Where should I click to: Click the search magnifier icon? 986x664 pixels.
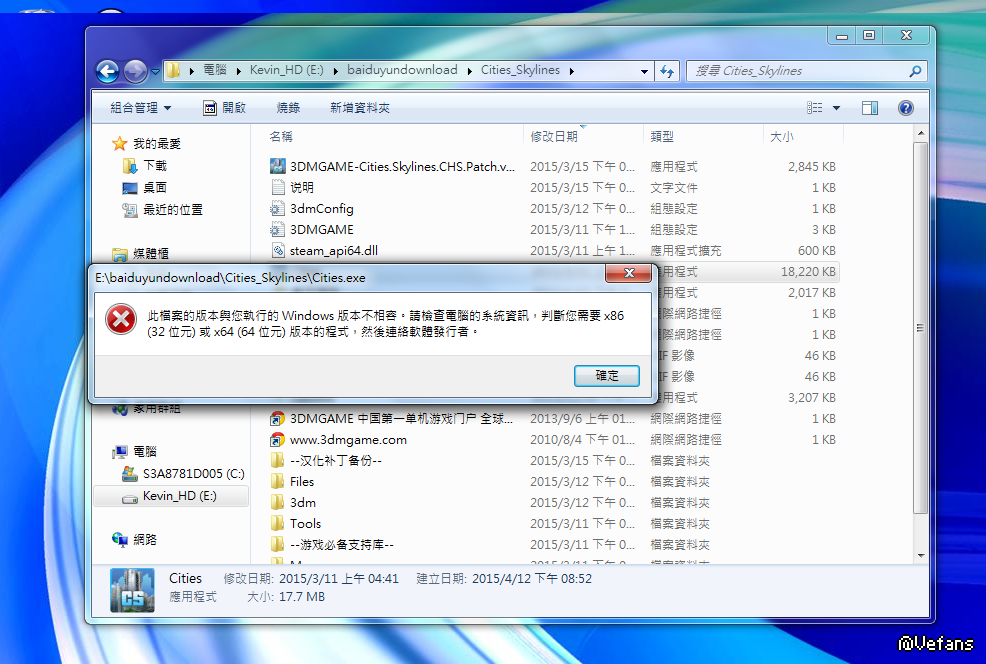(915, 71)
